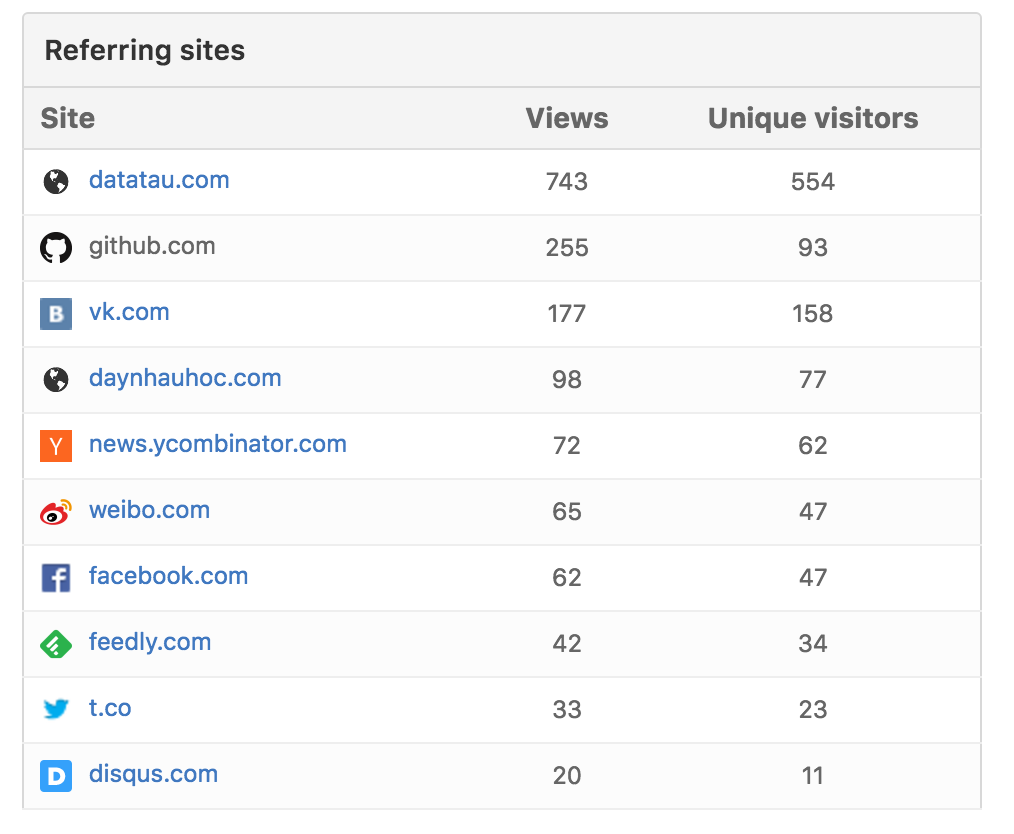
Task: Open the weibo.com referrer link
Action: tap(149, 509)
